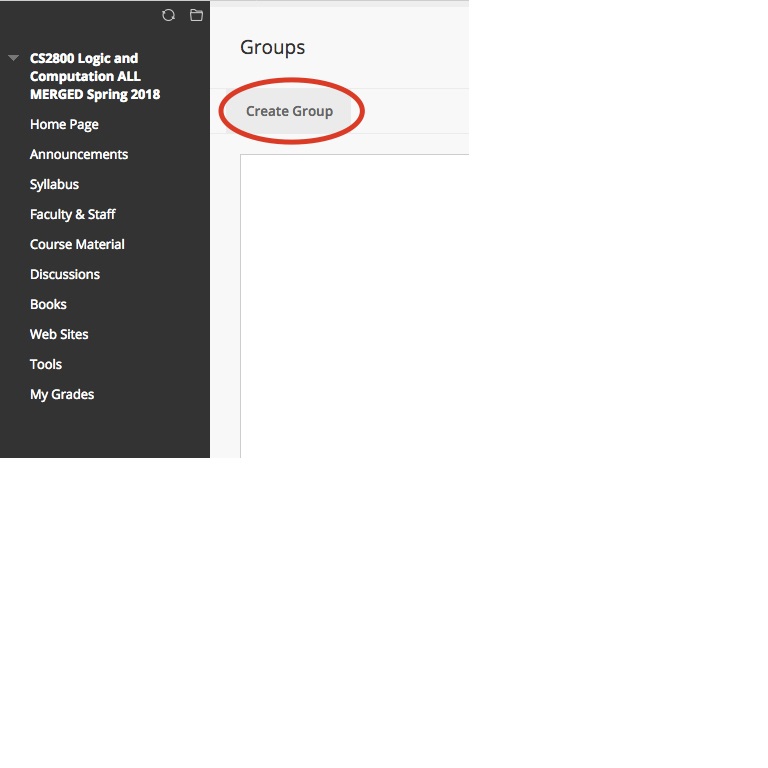Viewport: 768px width, 768px height.
Task: Go to Home Page in course menu
Action: [x=64, y=124]
